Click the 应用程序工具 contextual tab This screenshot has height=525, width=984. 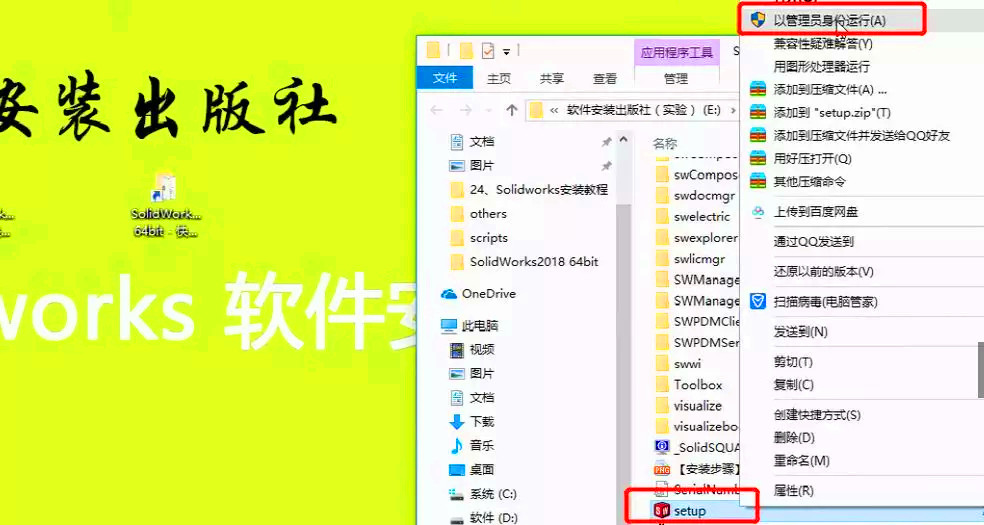pos(676,53)
